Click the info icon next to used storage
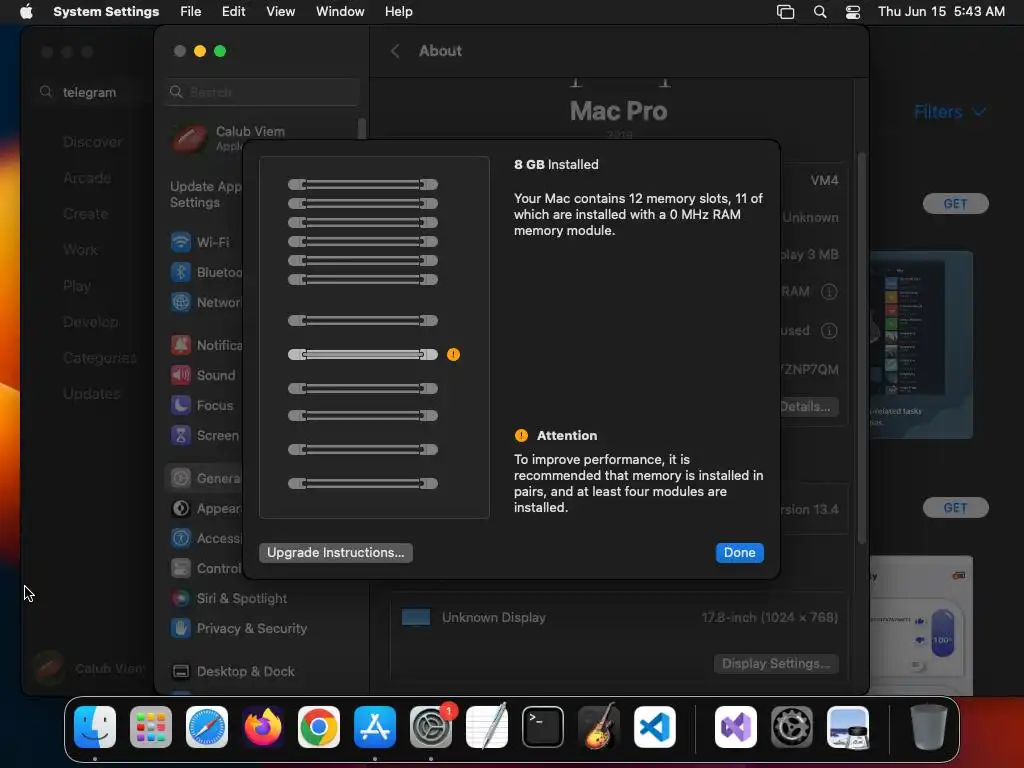The width and height of the screenshot is (1024, 768). click(x=829, y=331)
